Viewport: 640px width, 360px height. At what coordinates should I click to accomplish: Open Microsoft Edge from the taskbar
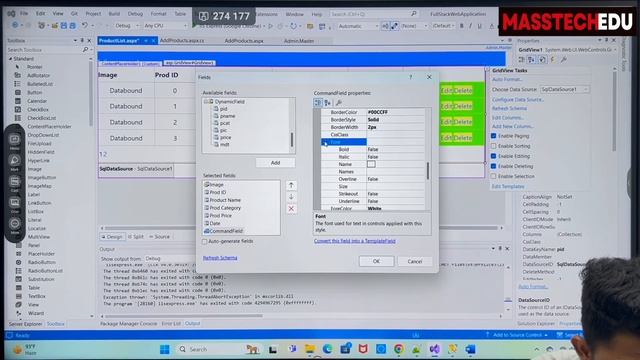[x=327, y=349]
